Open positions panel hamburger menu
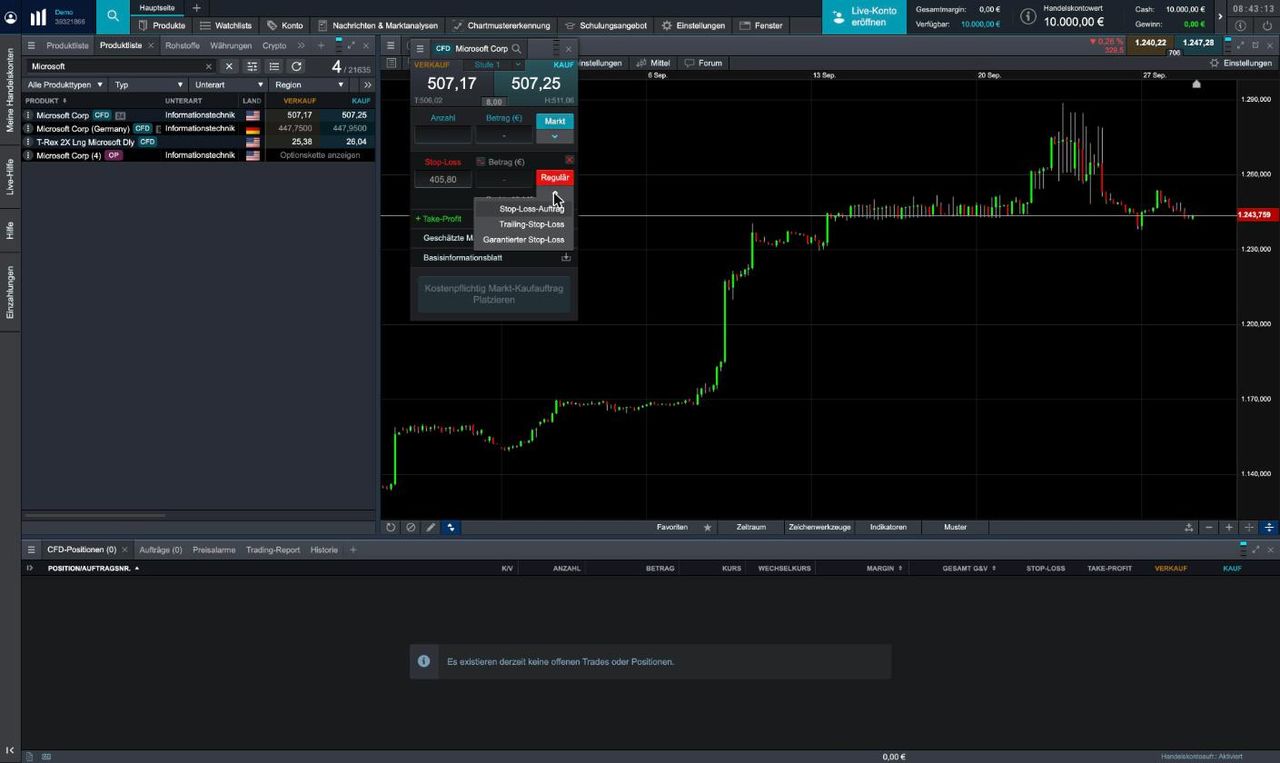 [31, 549]
